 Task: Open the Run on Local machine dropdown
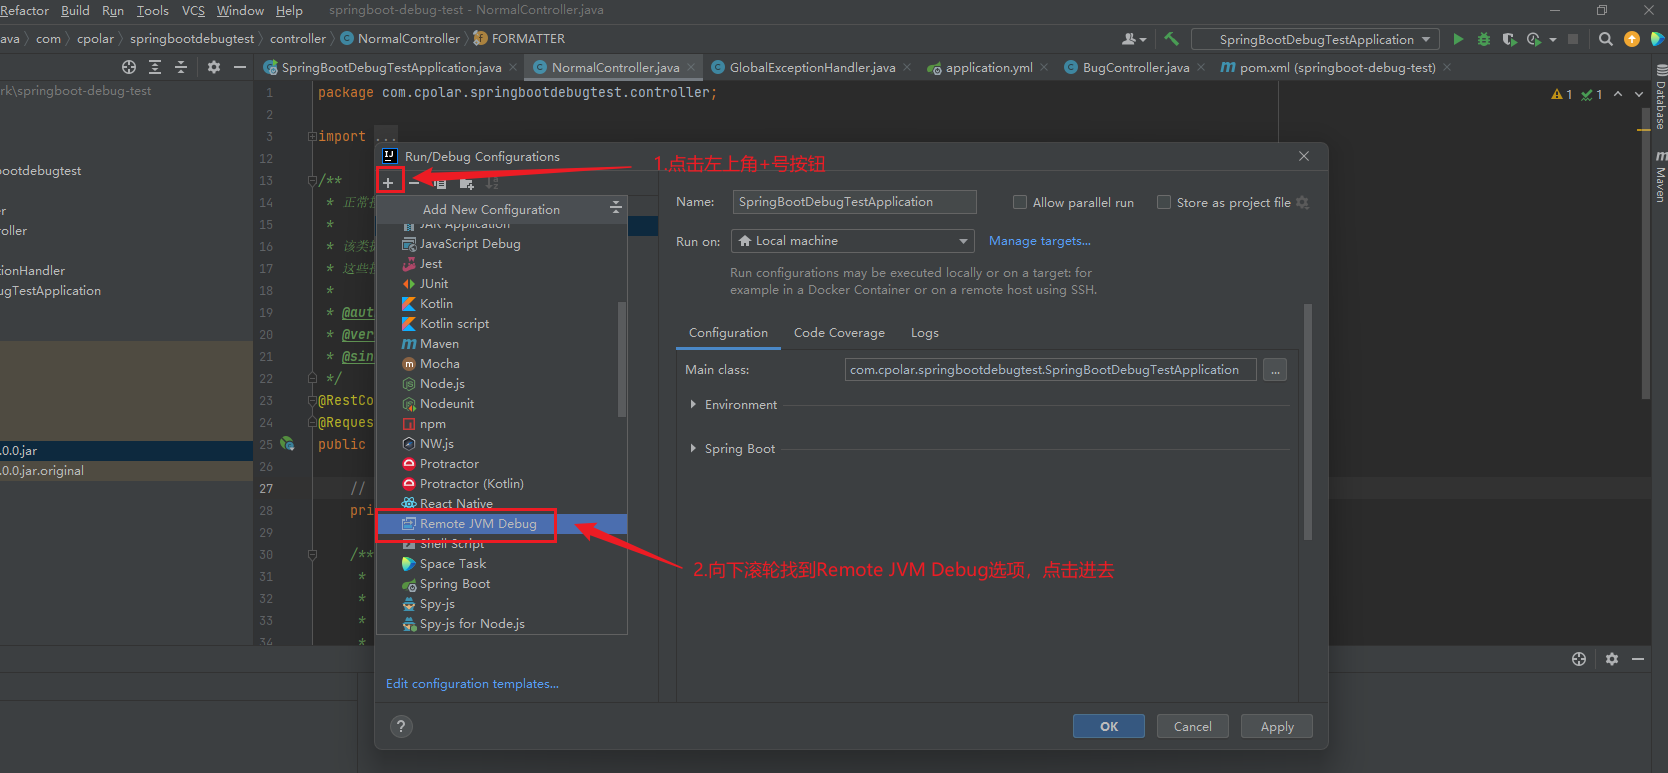click(x=852, y=241)
